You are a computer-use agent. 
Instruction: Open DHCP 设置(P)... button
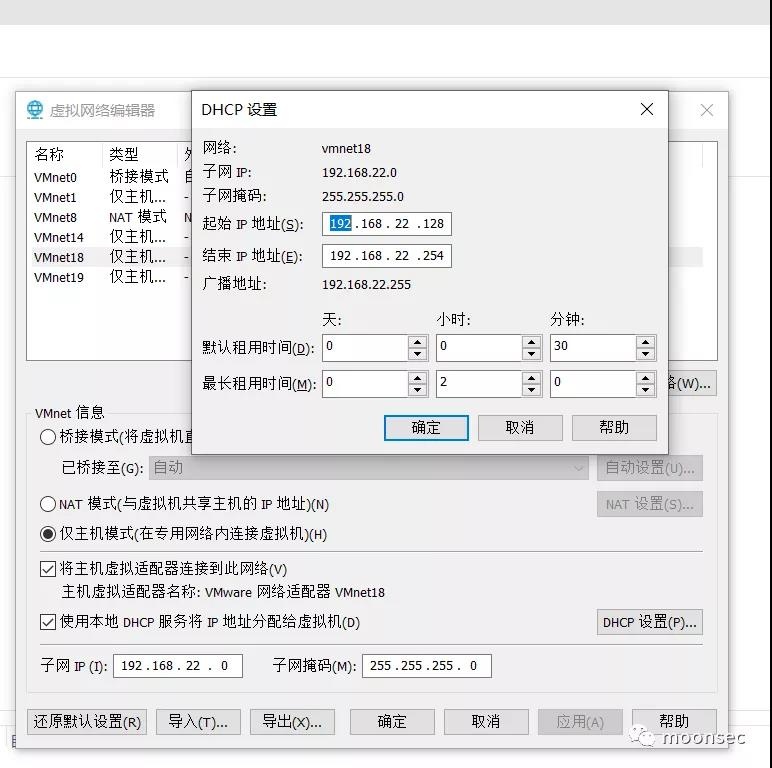click(x=649, y=622)
